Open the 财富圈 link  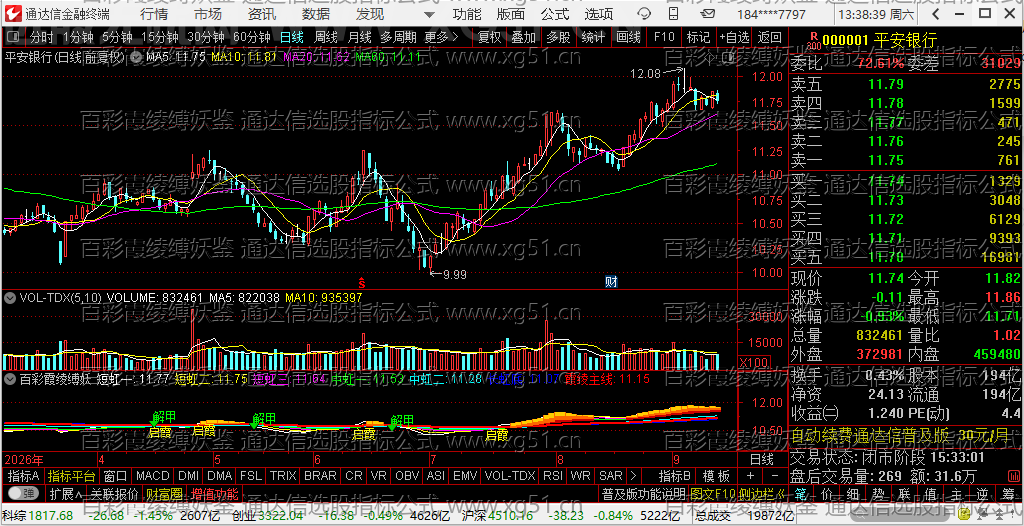(x=164, y=493)
